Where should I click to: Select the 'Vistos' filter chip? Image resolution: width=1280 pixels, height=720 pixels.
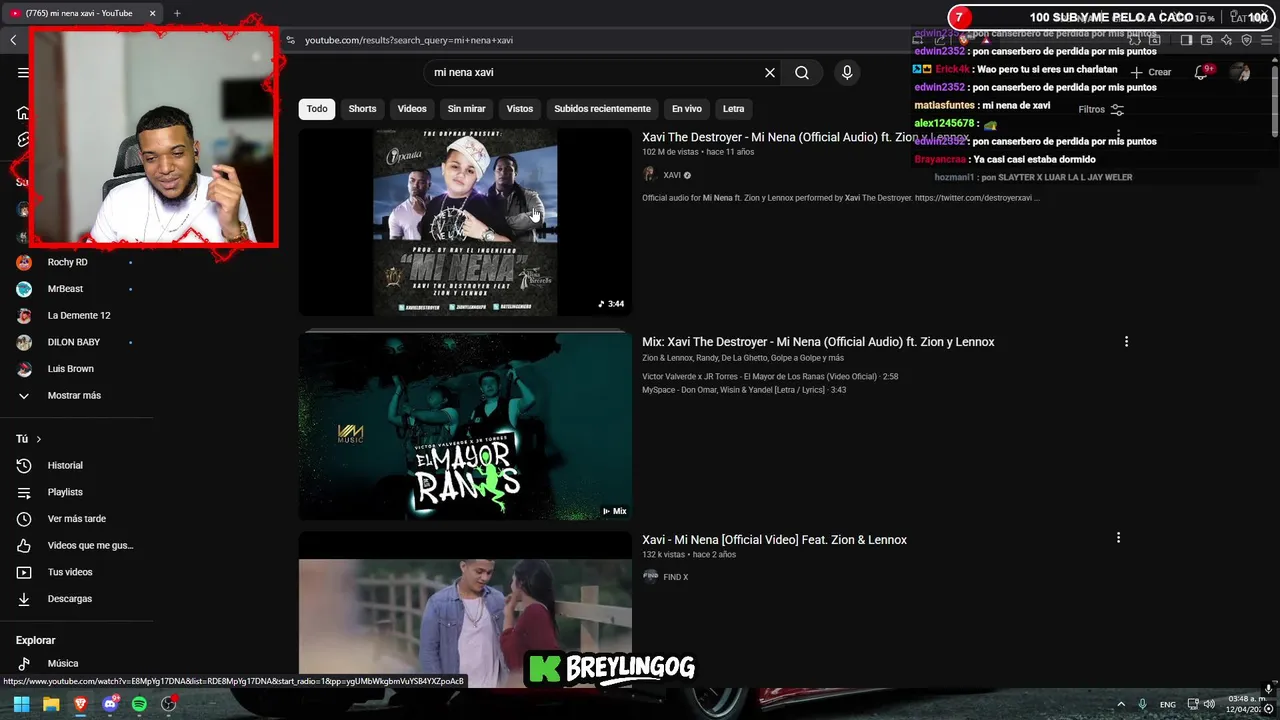pos(520,109)
